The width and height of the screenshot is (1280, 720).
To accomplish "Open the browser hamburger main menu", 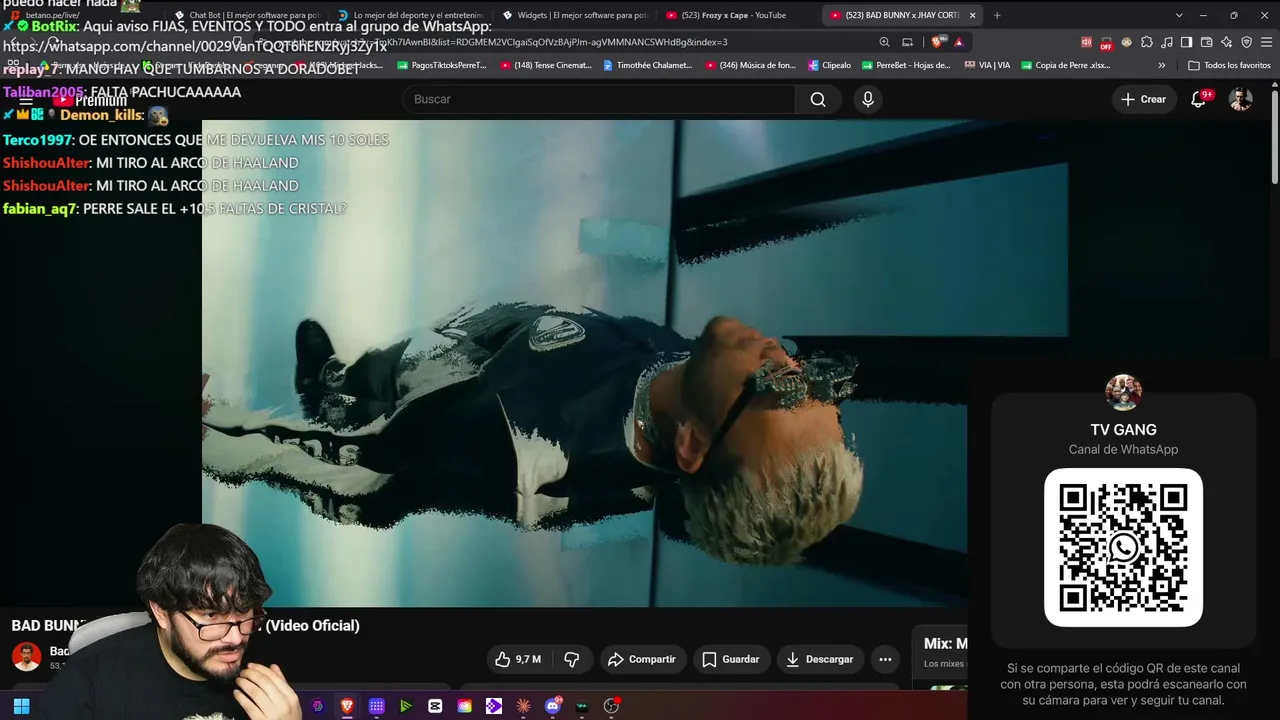I will point(1266,42).
